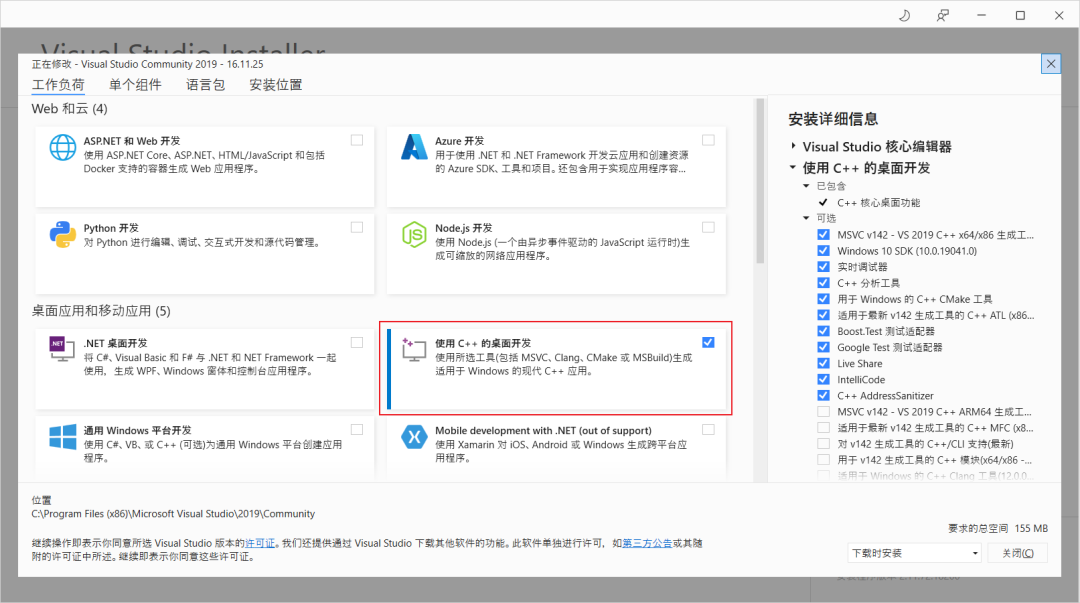Expand Visual Studio 核心编辑器 section

(793, 146)
